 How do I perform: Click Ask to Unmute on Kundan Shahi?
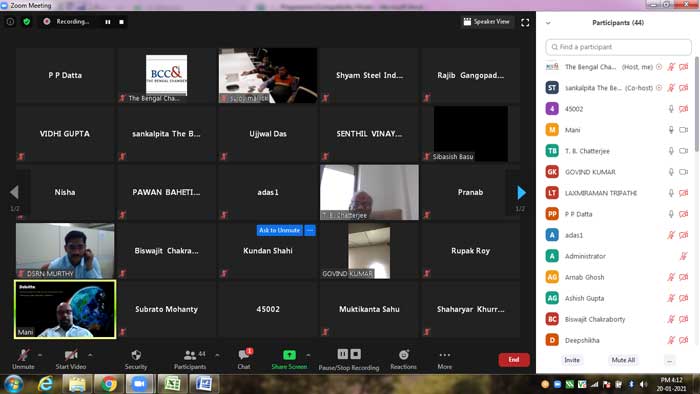(x=279, y=230)
